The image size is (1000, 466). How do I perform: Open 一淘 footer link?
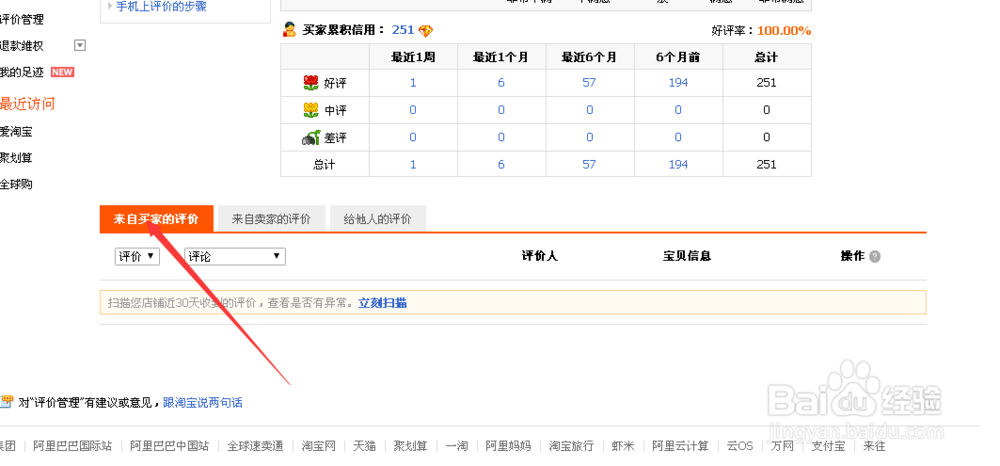[x=457, y=446]
